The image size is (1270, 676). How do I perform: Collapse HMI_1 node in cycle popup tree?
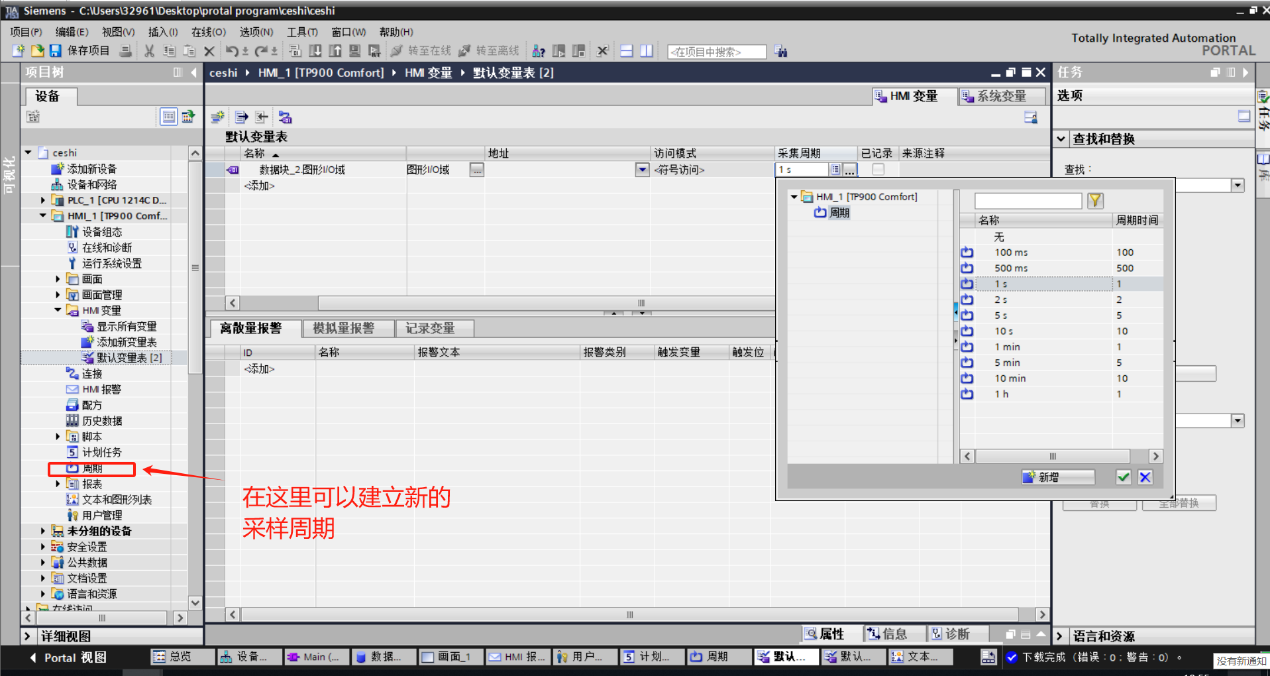[794, 197]
